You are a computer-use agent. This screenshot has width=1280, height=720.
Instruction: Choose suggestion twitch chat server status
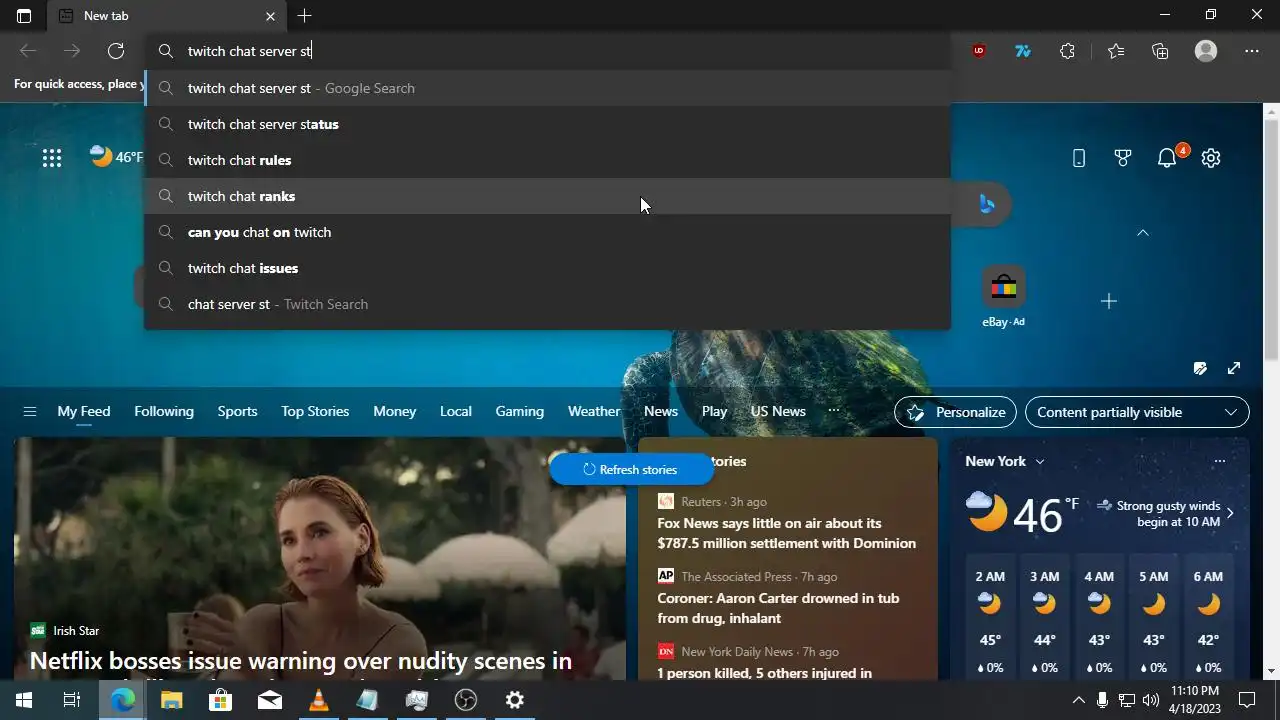pyautogui.click(x=548, y=124)
